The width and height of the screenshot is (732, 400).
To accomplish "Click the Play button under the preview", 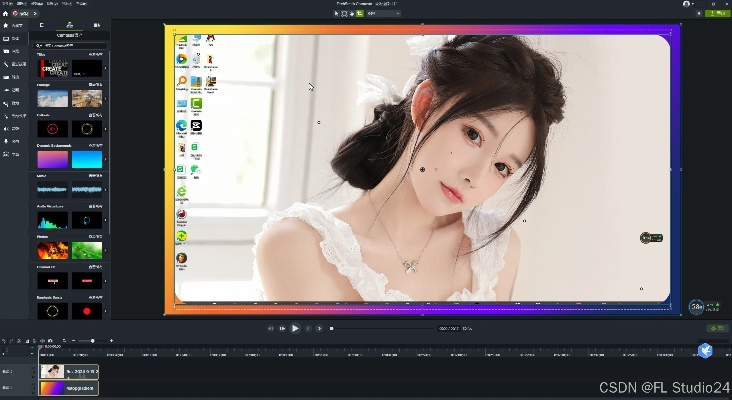I will pyautogui.click(x=295, y=328).
